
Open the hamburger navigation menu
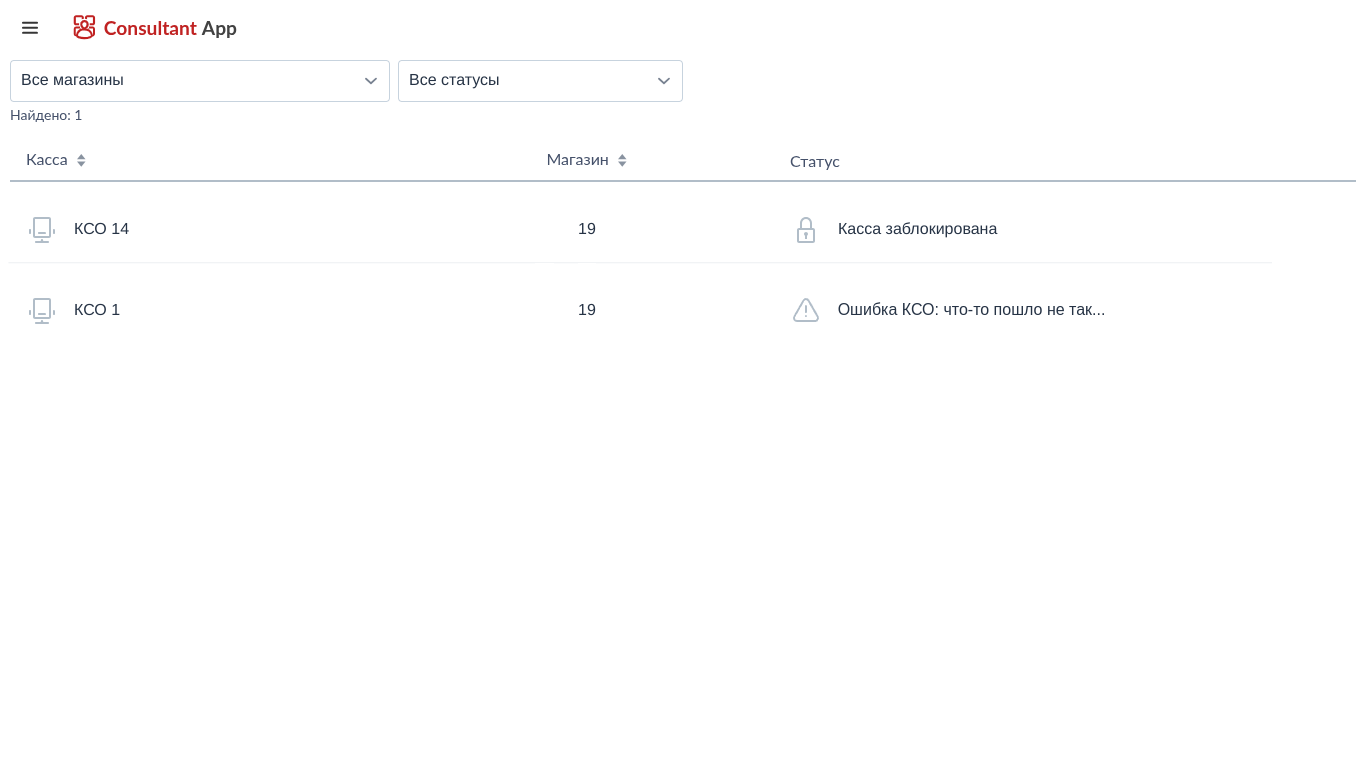pos(30,28)
